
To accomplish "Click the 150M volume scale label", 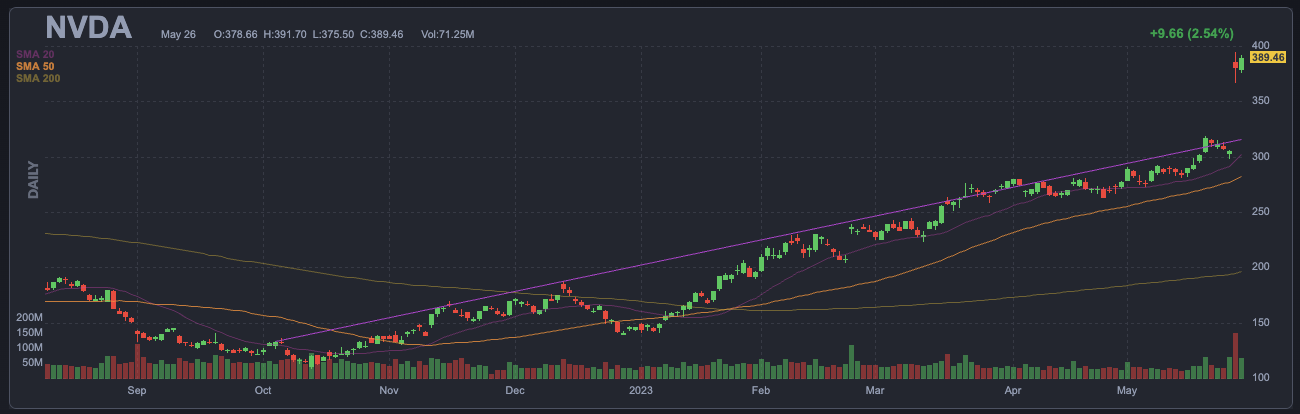I will click(29, 332).
